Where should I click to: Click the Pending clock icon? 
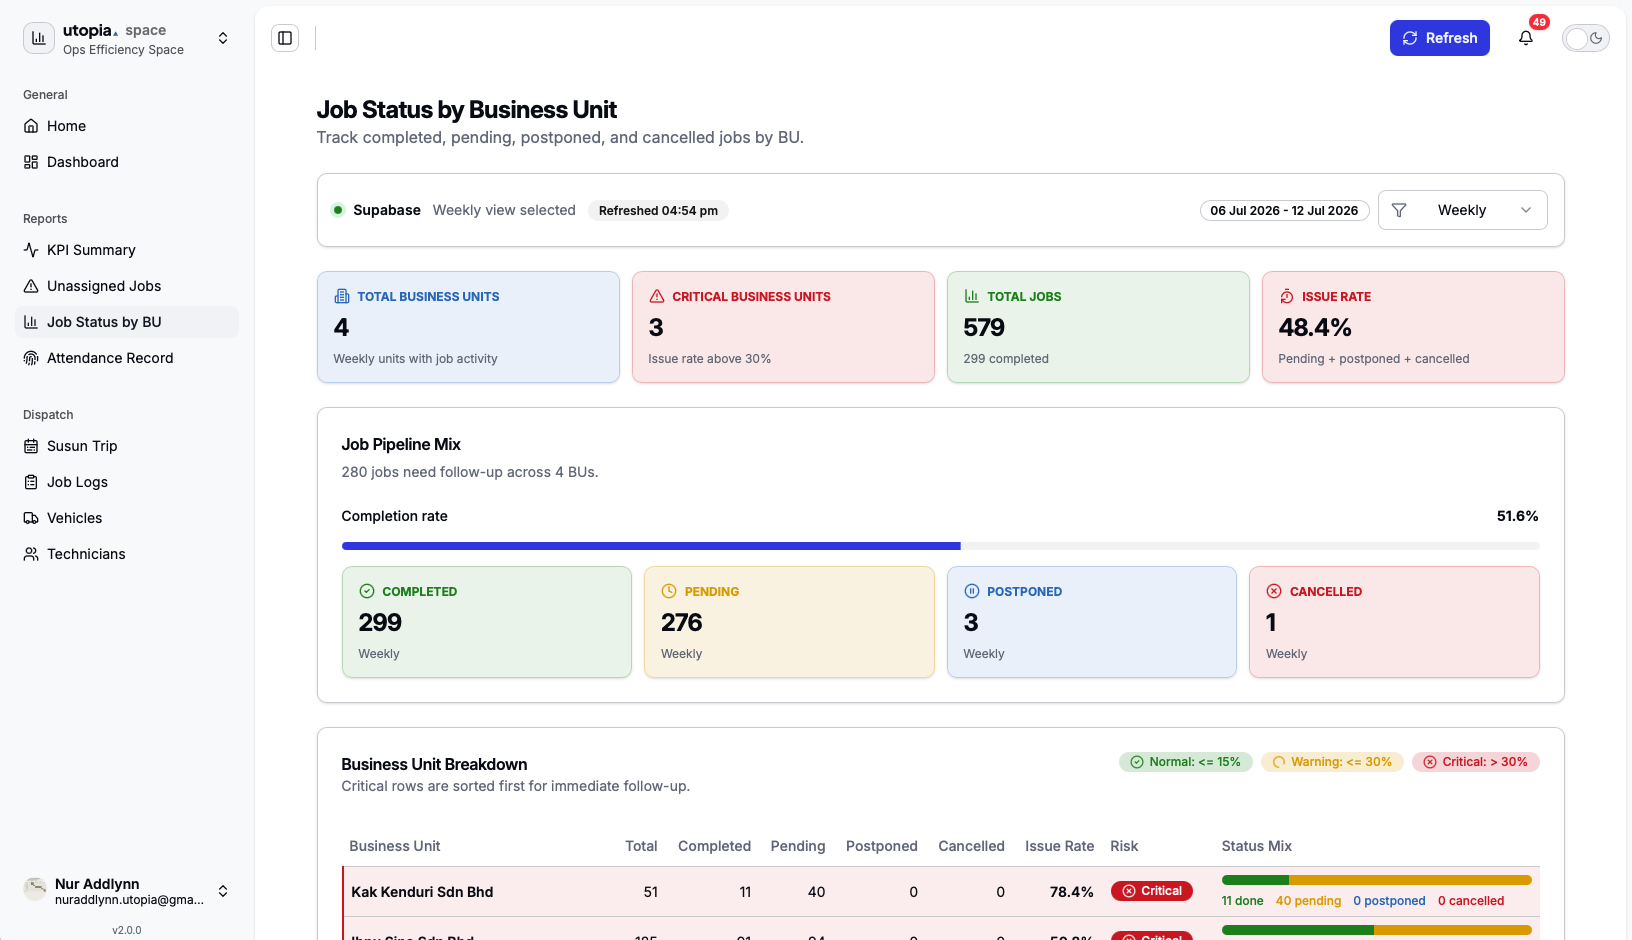(x=669, y=591)
